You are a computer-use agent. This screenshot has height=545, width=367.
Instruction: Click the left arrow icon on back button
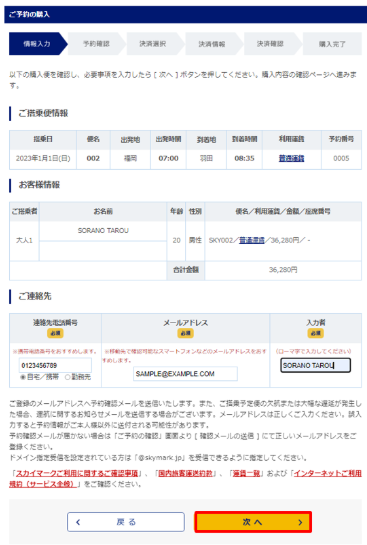point(78,522)
